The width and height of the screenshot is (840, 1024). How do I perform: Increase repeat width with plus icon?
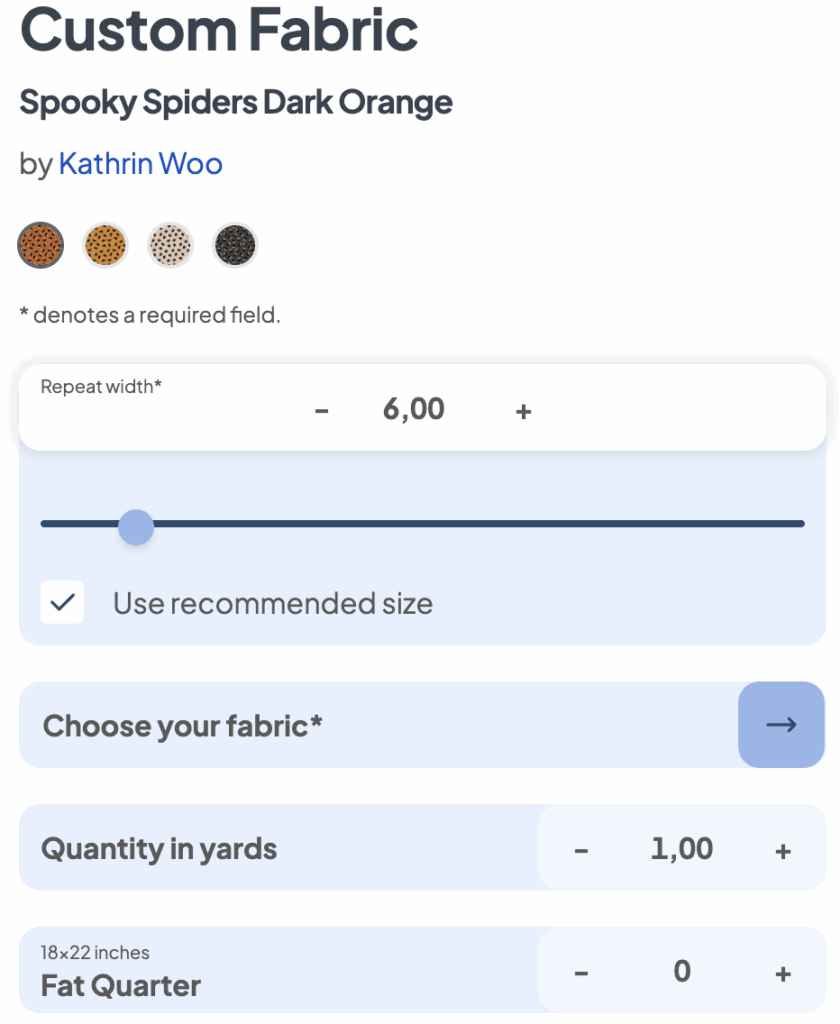point(523,411)
